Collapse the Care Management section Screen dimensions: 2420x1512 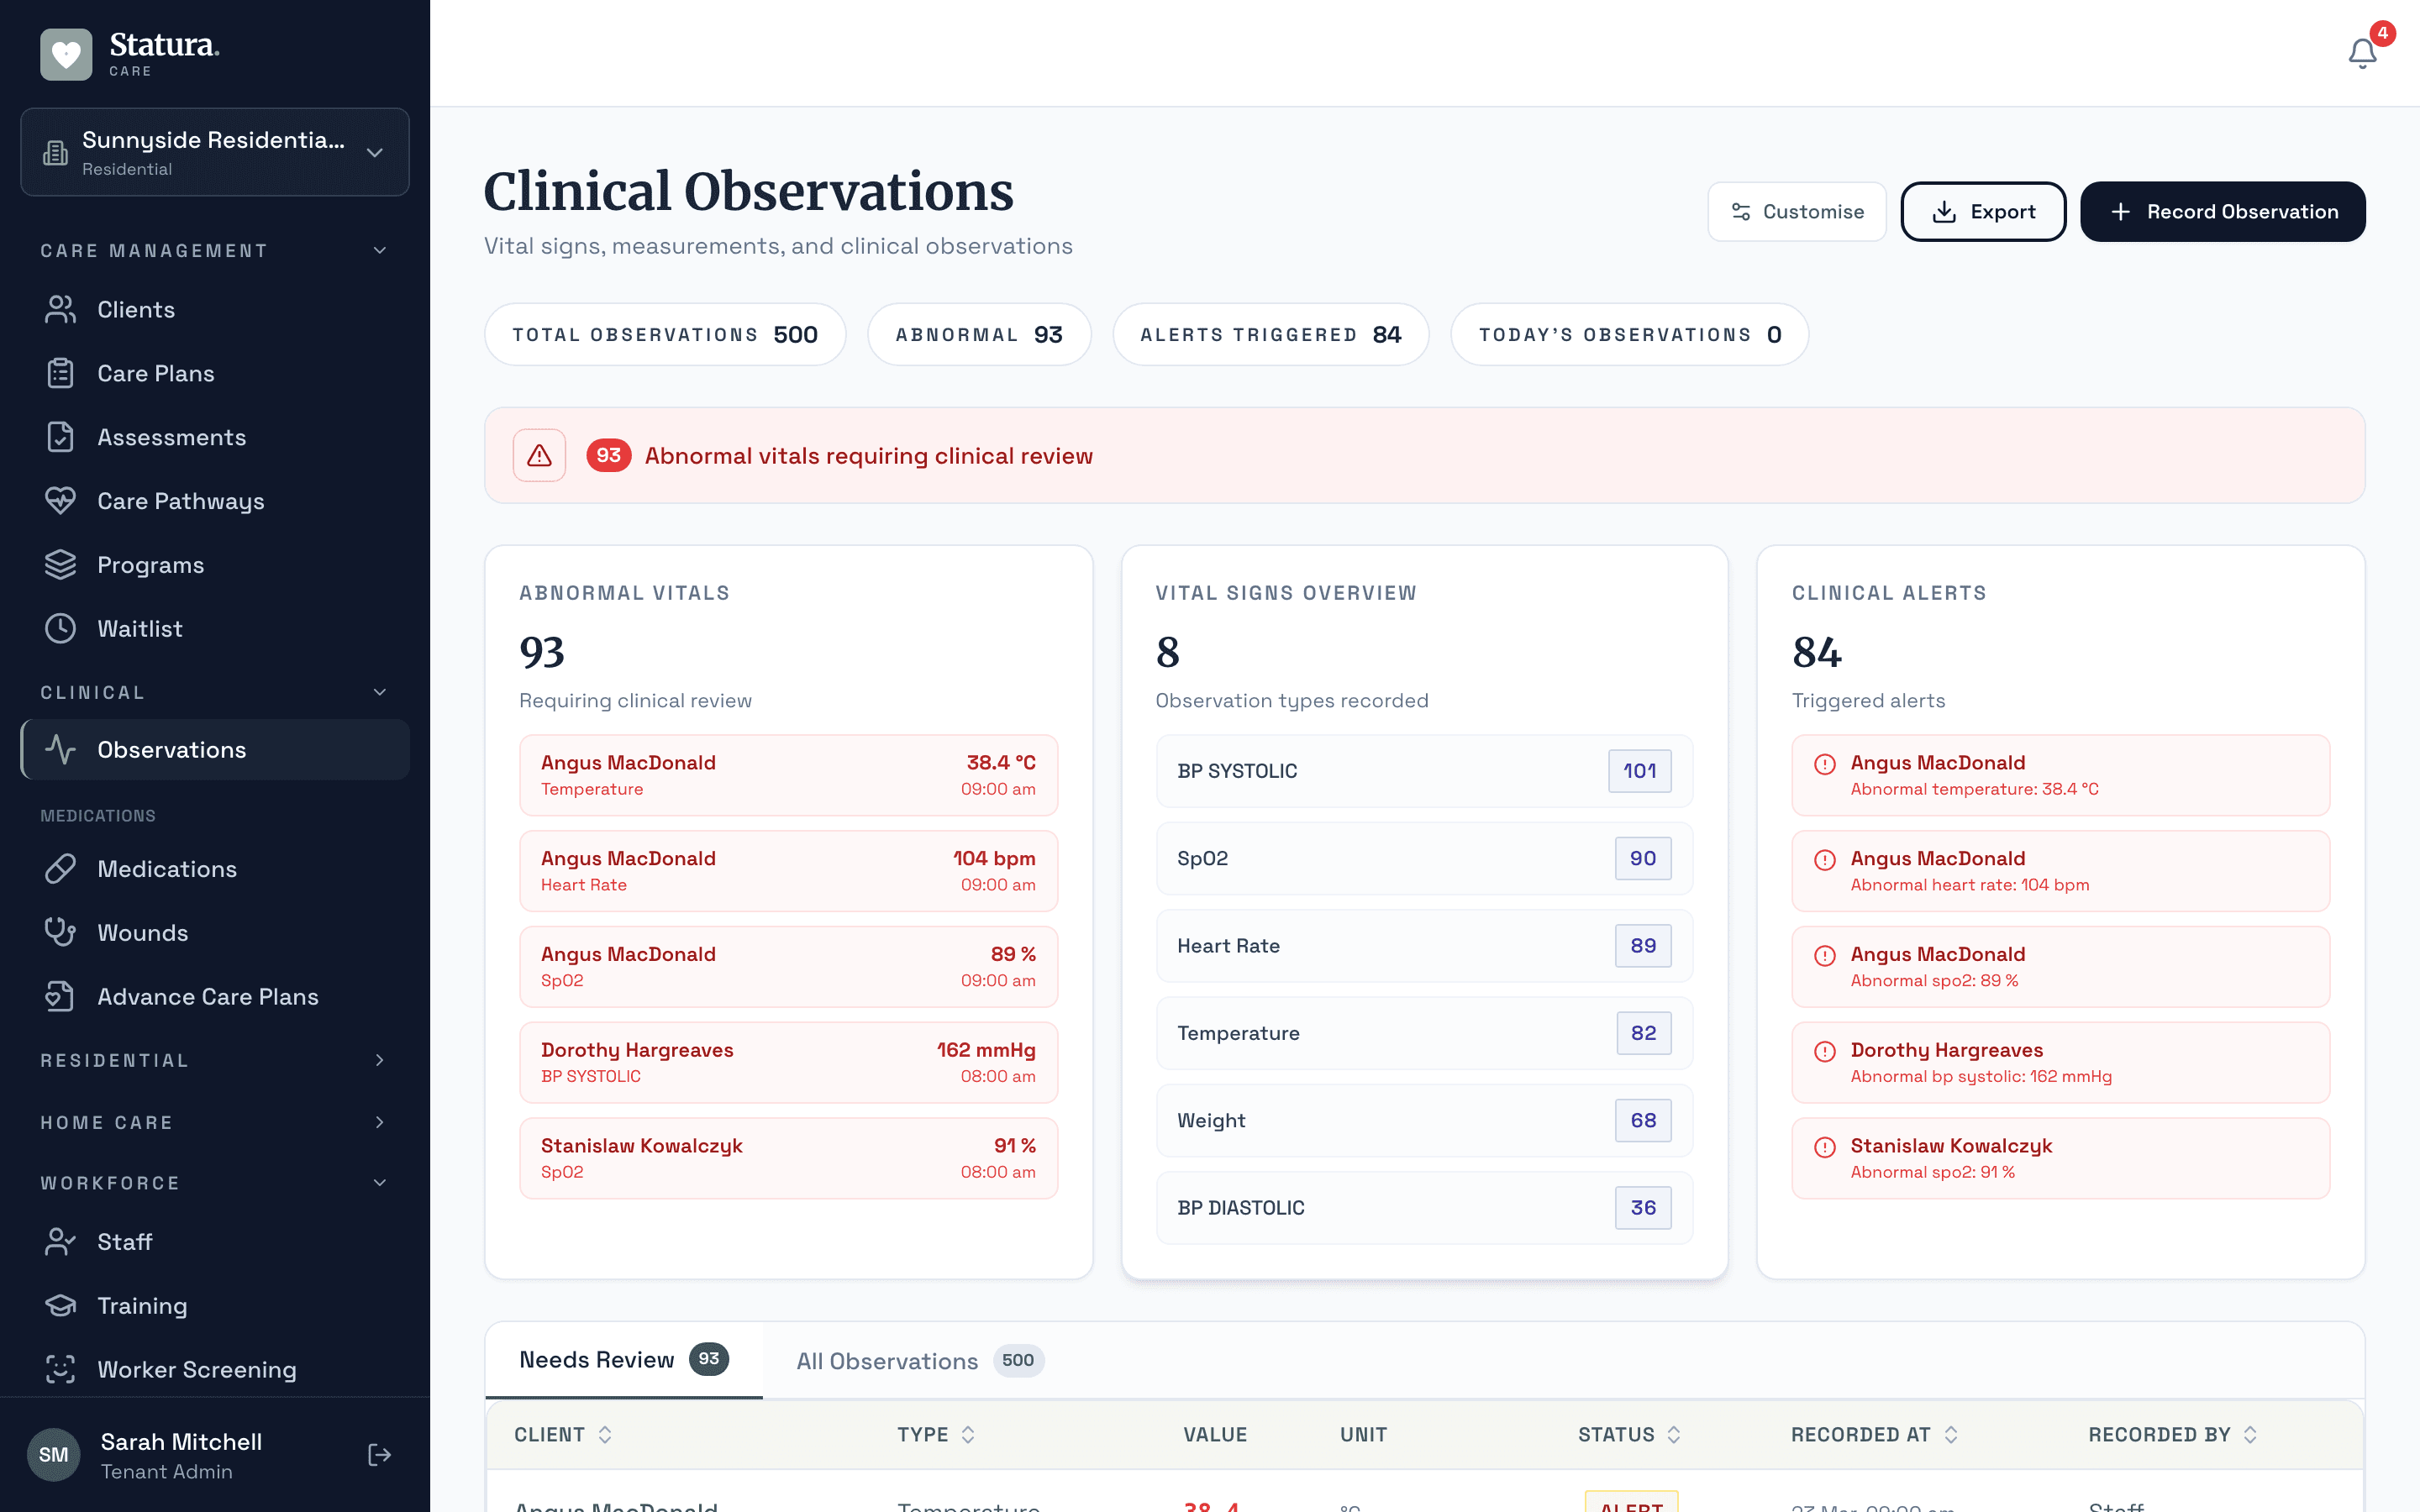379,250
